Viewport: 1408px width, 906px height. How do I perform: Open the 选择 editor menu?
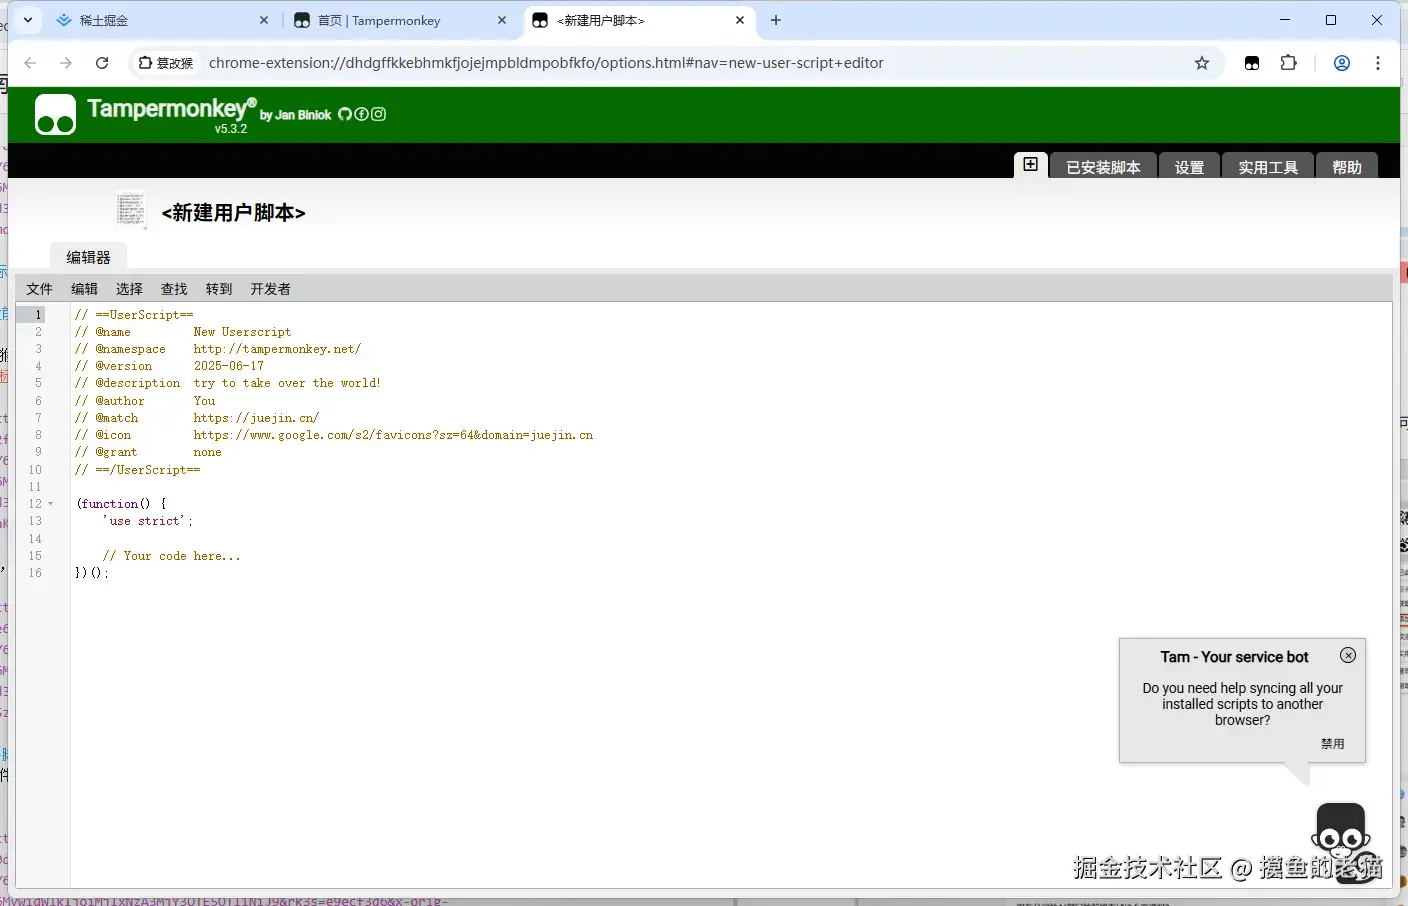pyautogui.click(x=129, y=289)
